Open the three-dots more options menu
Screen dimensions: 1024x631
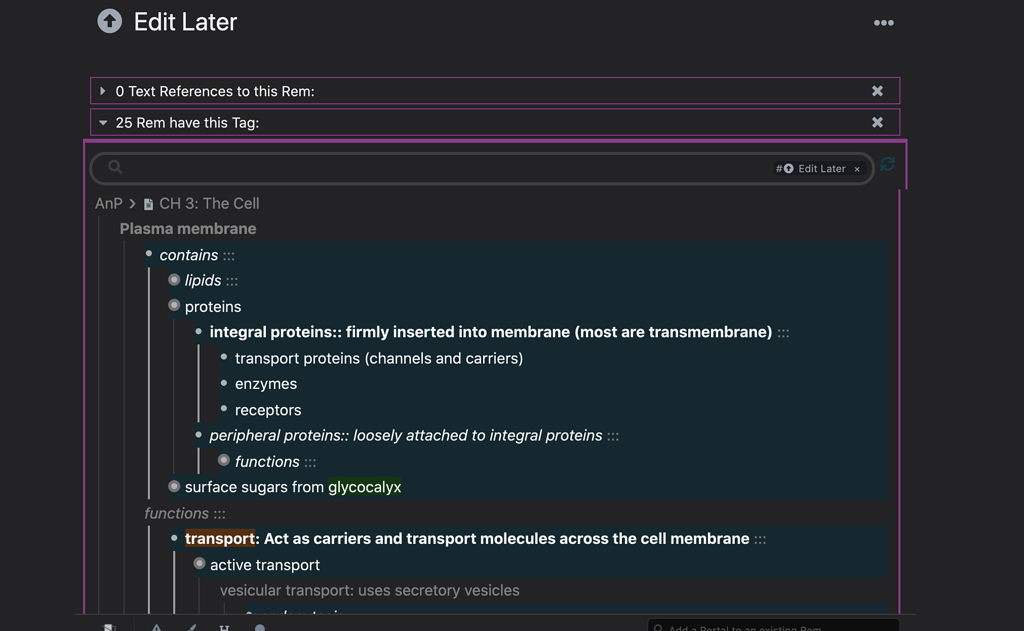click(883, 23)
